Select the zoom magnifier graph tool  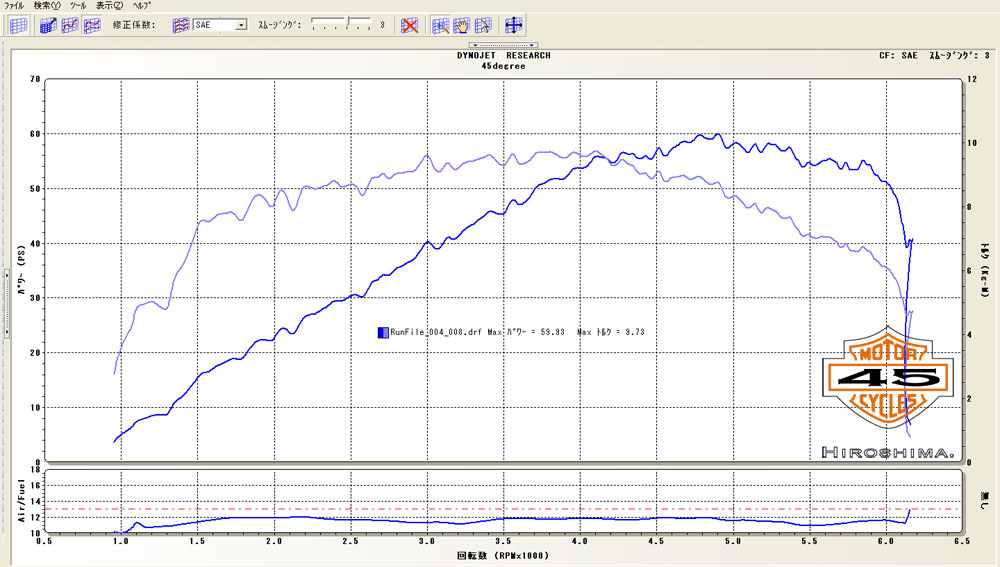441,25
